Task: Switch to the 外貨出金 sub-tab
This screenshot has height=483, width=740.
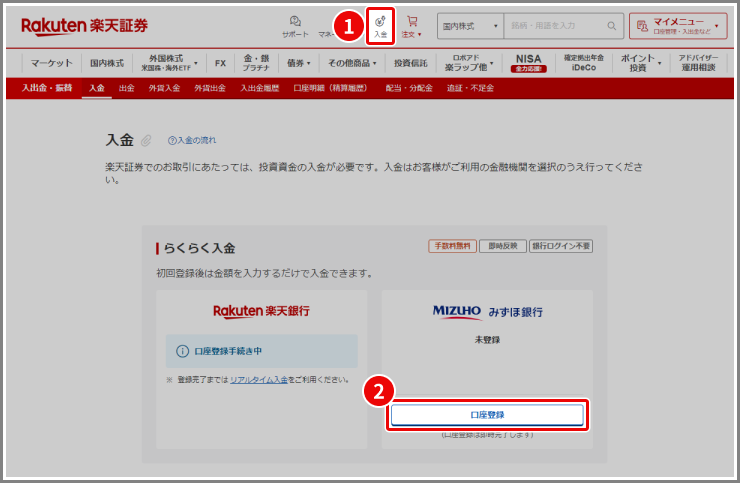Action: (x=210, y=88)
